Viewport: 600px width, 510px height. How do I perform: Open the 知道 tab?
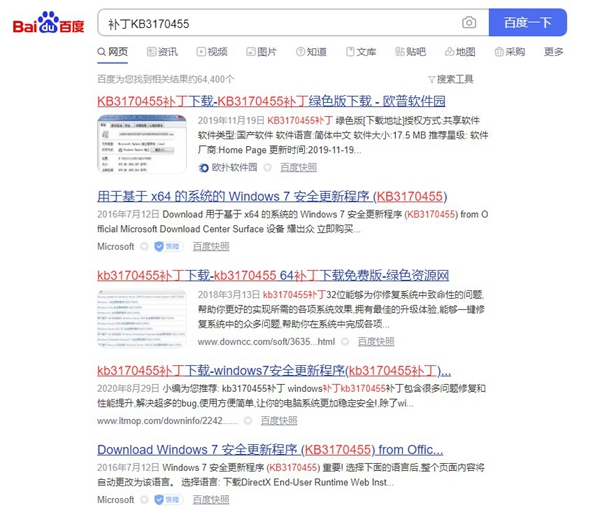click(311, 52)
